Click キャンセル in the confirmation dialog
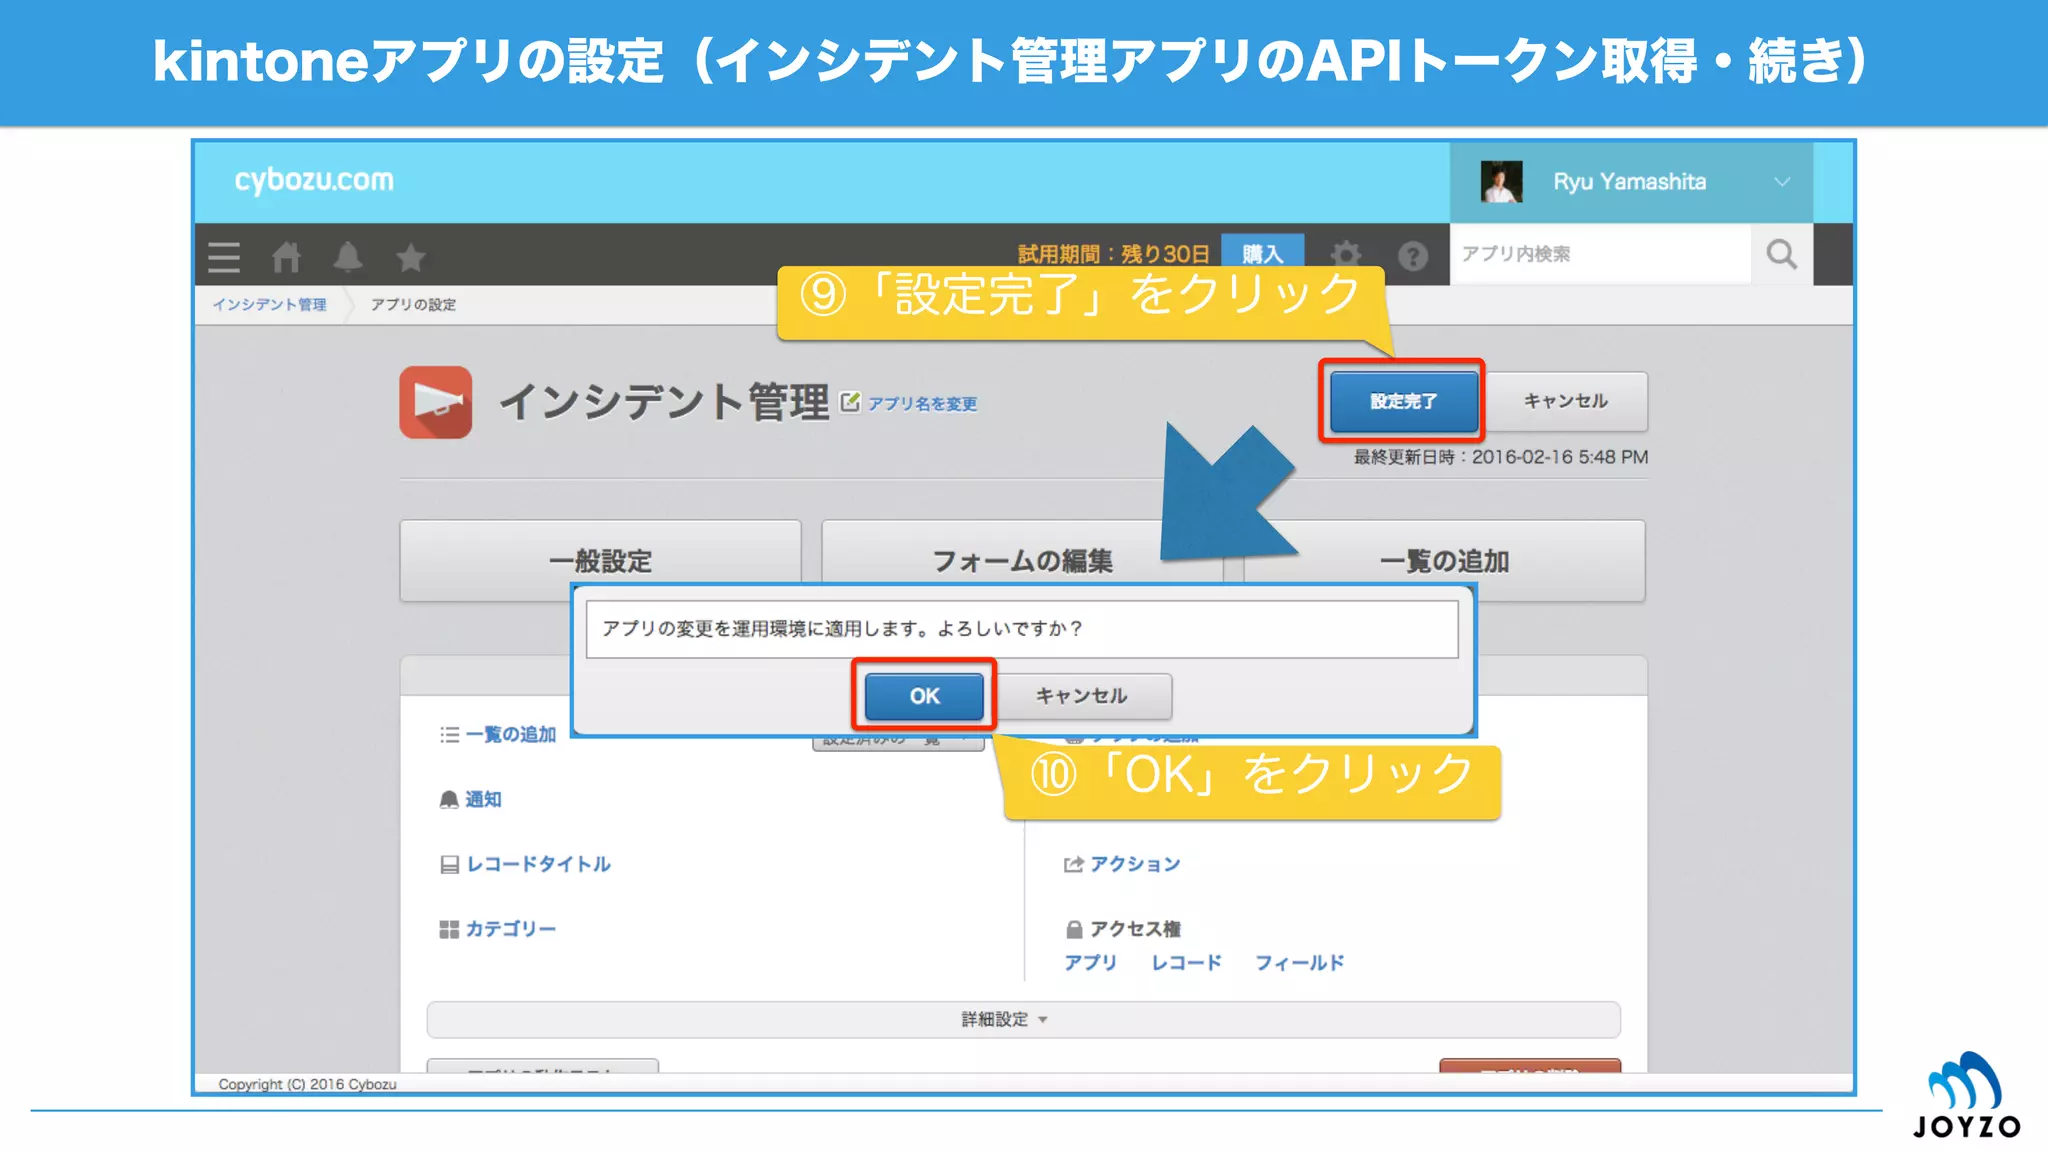The width and height of the screenshot is (2048, 1152). click(1081, 696)
